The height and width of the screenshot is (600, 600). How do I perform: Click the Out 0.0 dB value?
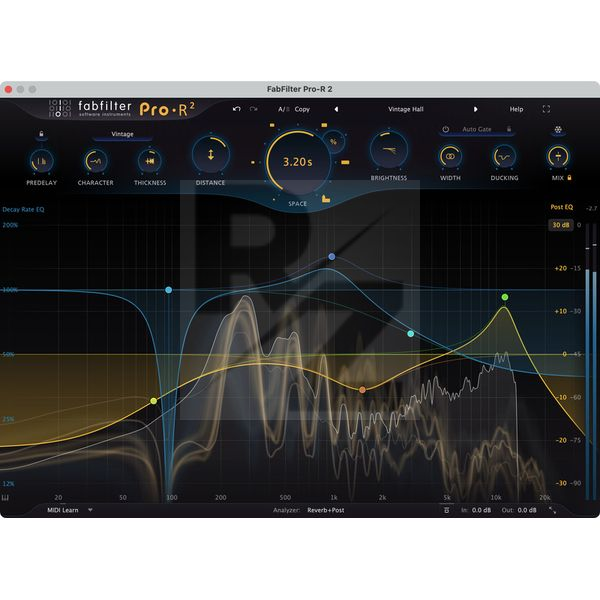[527, 510]
